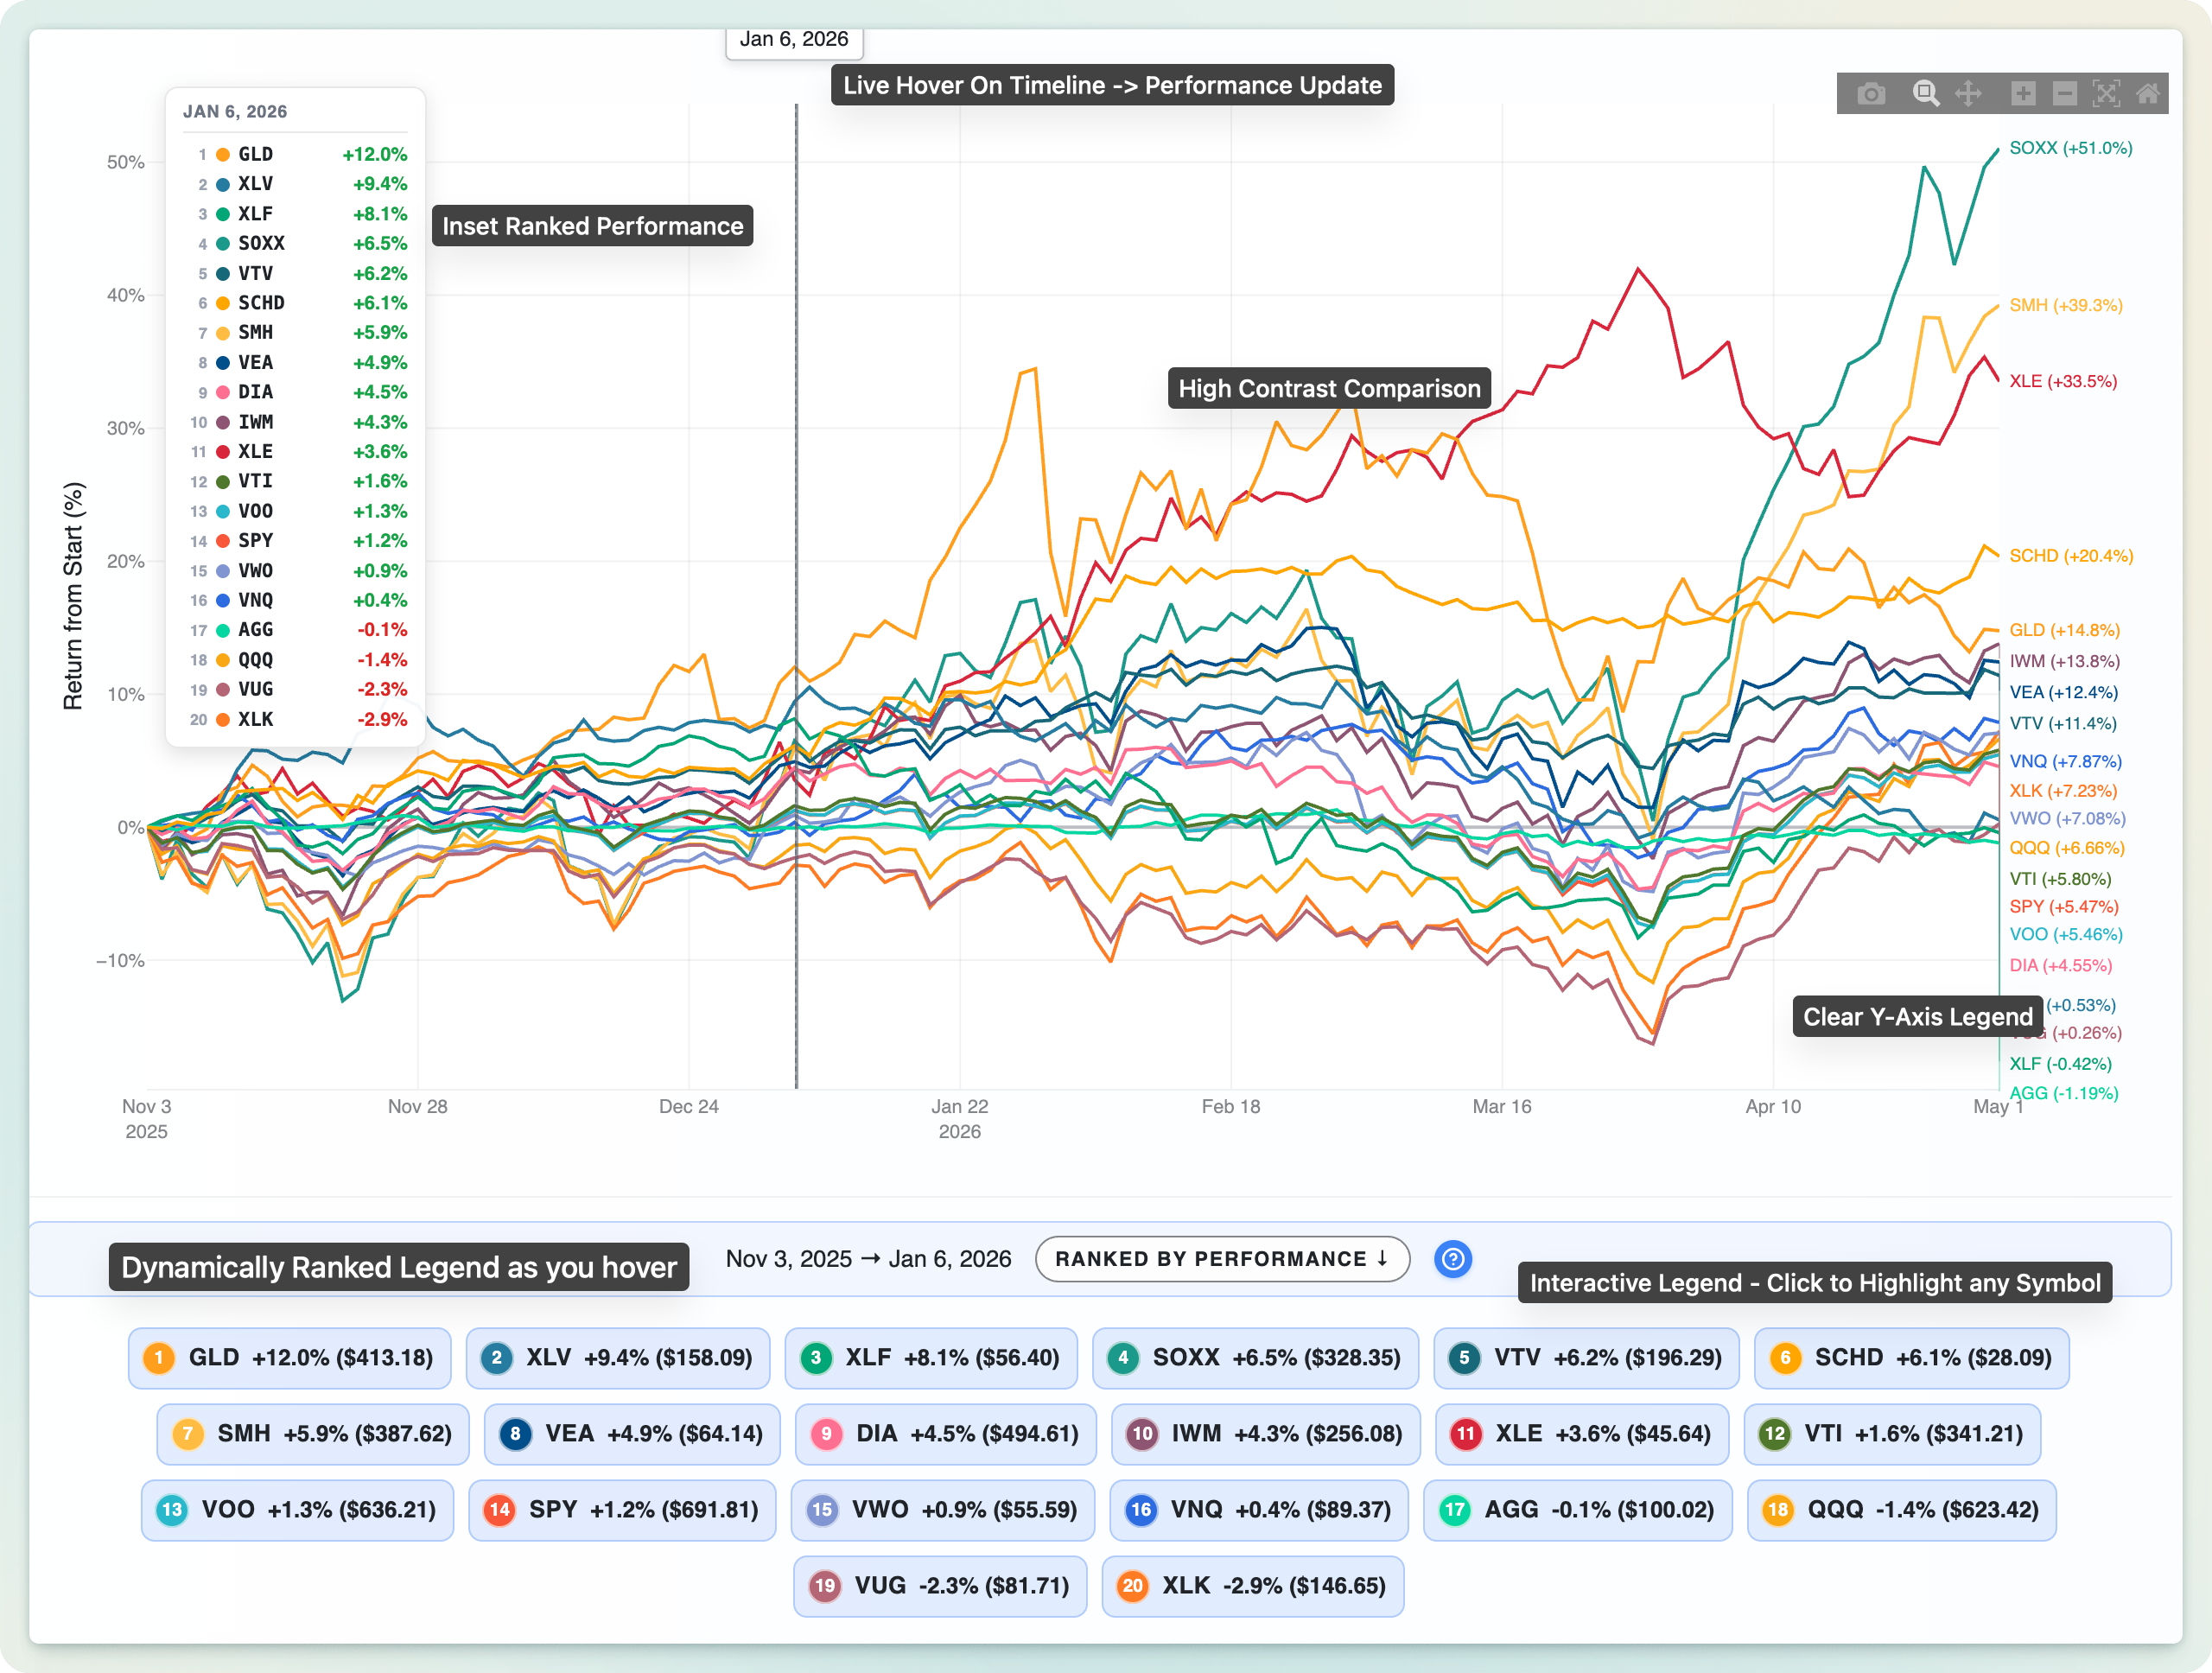2212x1673 pixels.
Task: Zoom in with the plus toolbar icon
Action: pos(2023,94)
